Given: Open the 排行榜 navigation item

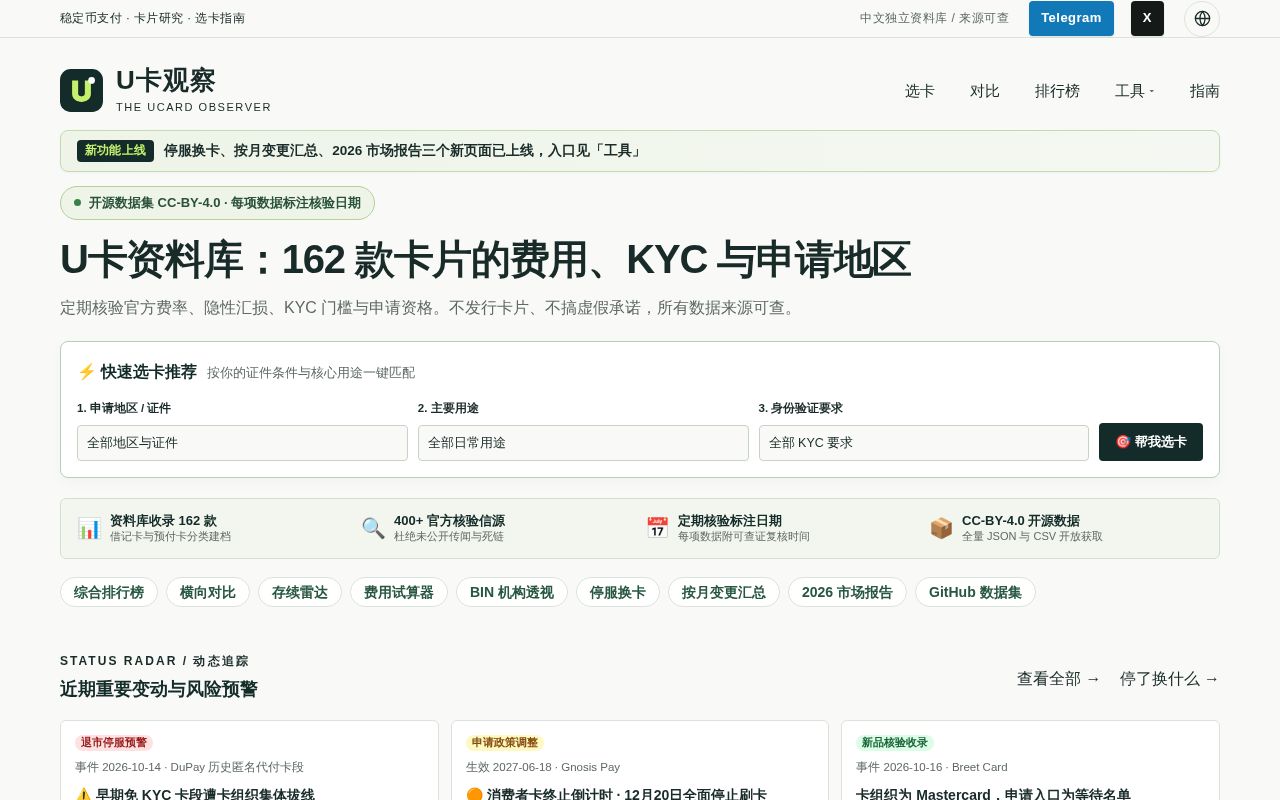Looking at the screenshot, I should click(1057, 91).
